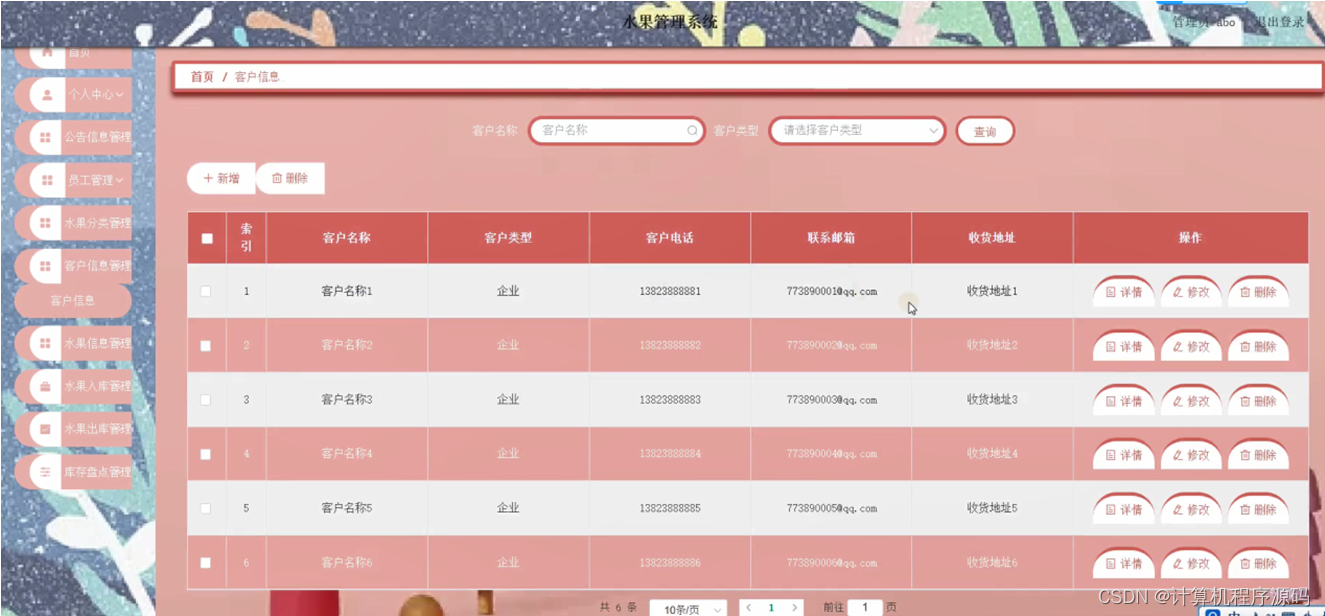Open 详情 for 客户名称1 row

1124,292
